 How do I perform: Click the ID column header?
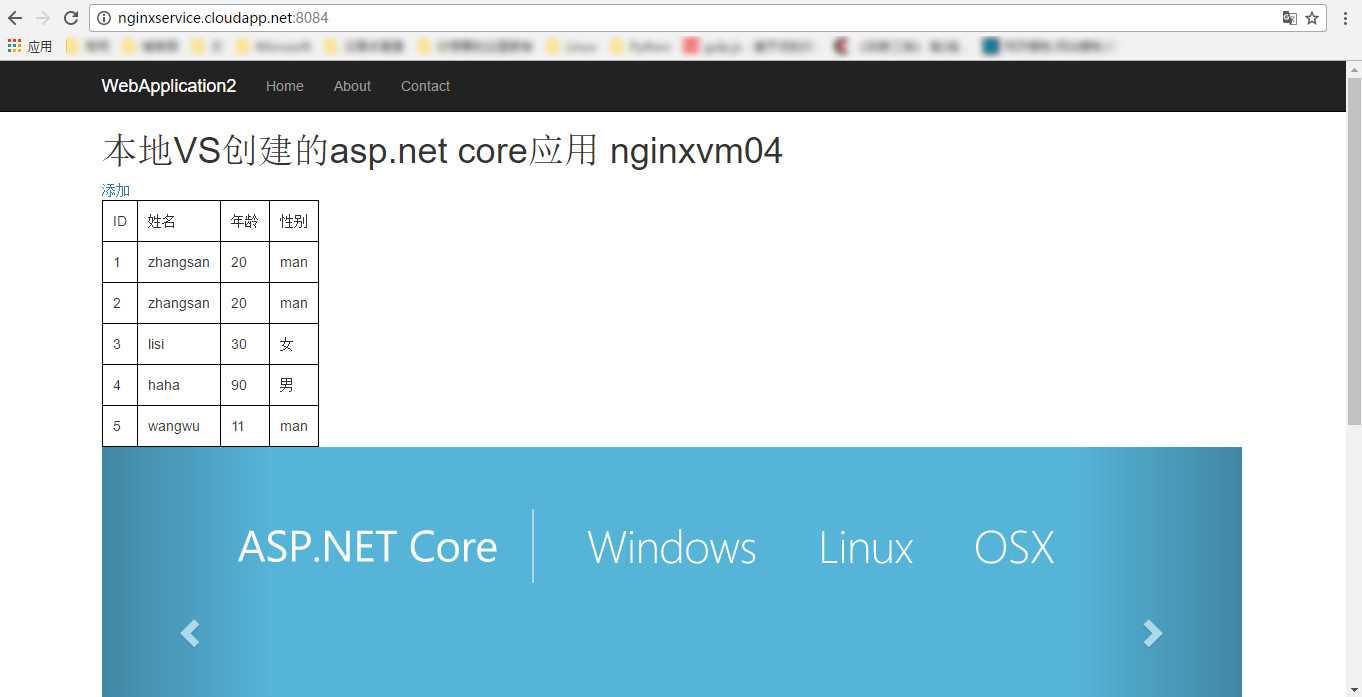click(120, 221)
